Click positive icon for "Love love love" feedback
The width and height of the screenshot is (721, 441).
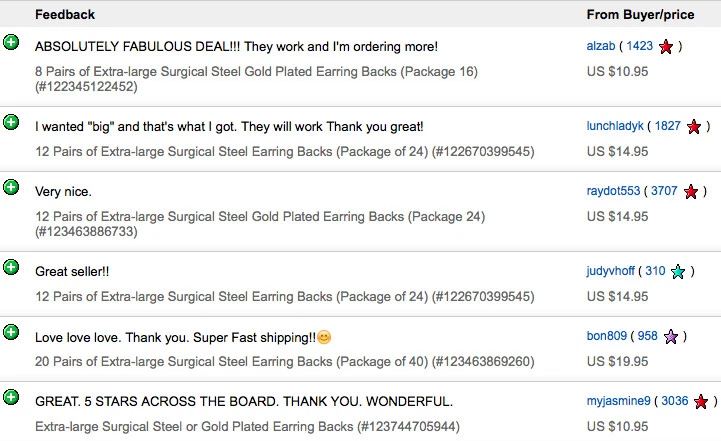click(x=11, y=332)
